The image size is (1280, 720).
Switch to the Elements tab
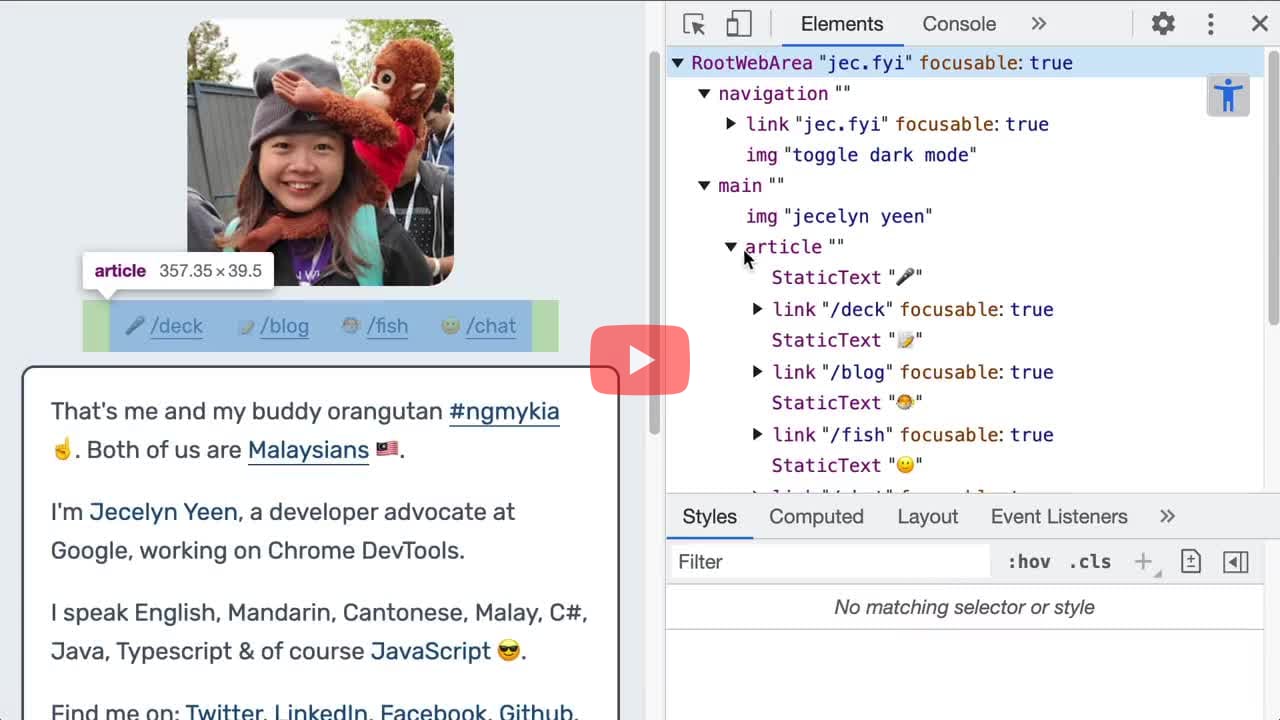pos(842,24)
